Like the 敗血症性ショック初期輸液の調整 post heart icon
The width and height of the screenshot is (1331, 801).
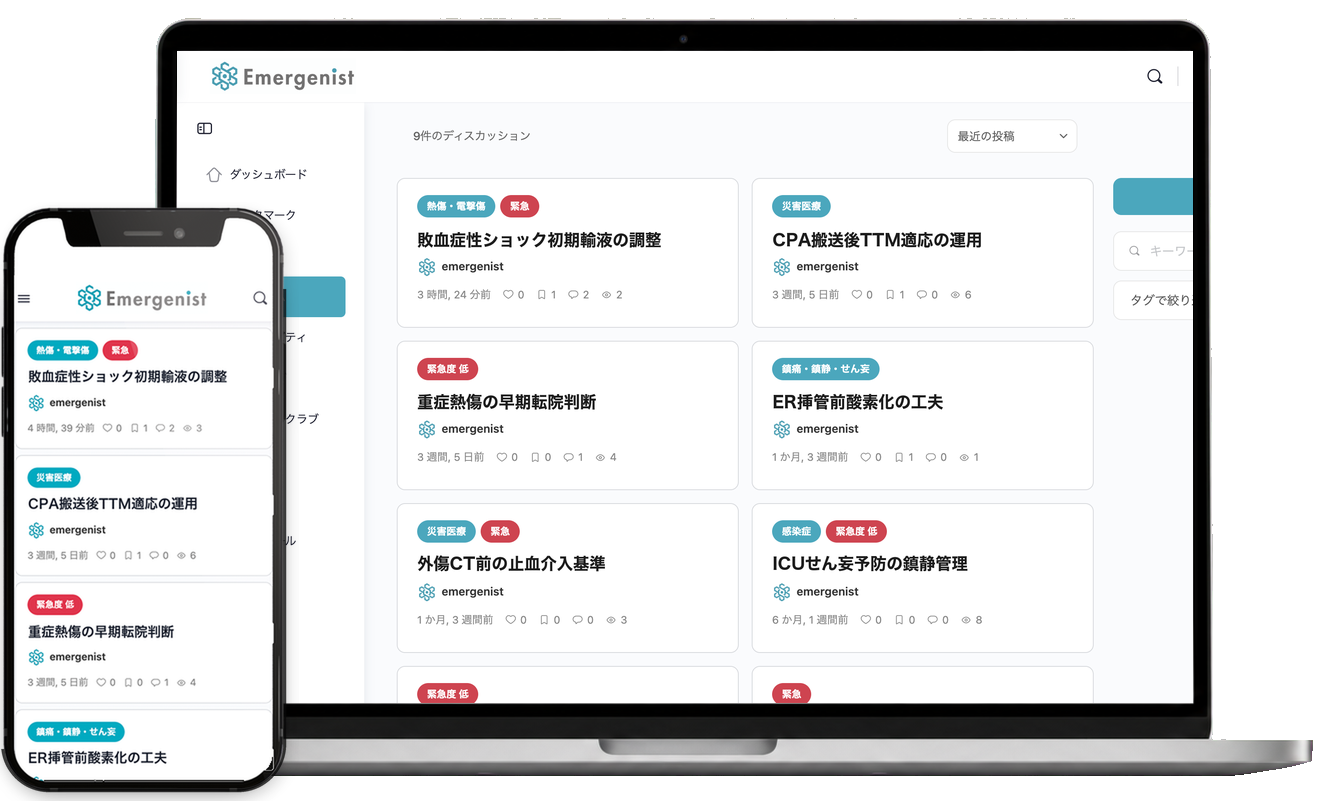(508, 295)
